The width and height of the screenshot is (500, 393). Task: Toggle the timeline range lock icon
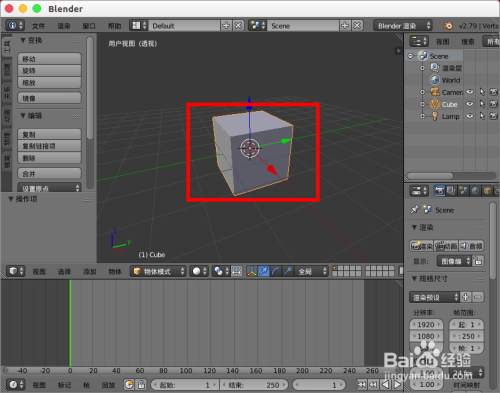[141, 385]
